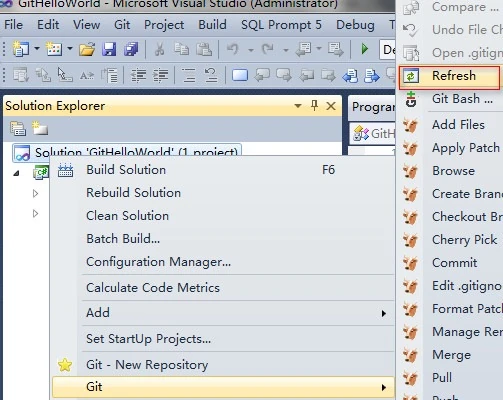Click the Cut scissors icon

coord(160,49)
